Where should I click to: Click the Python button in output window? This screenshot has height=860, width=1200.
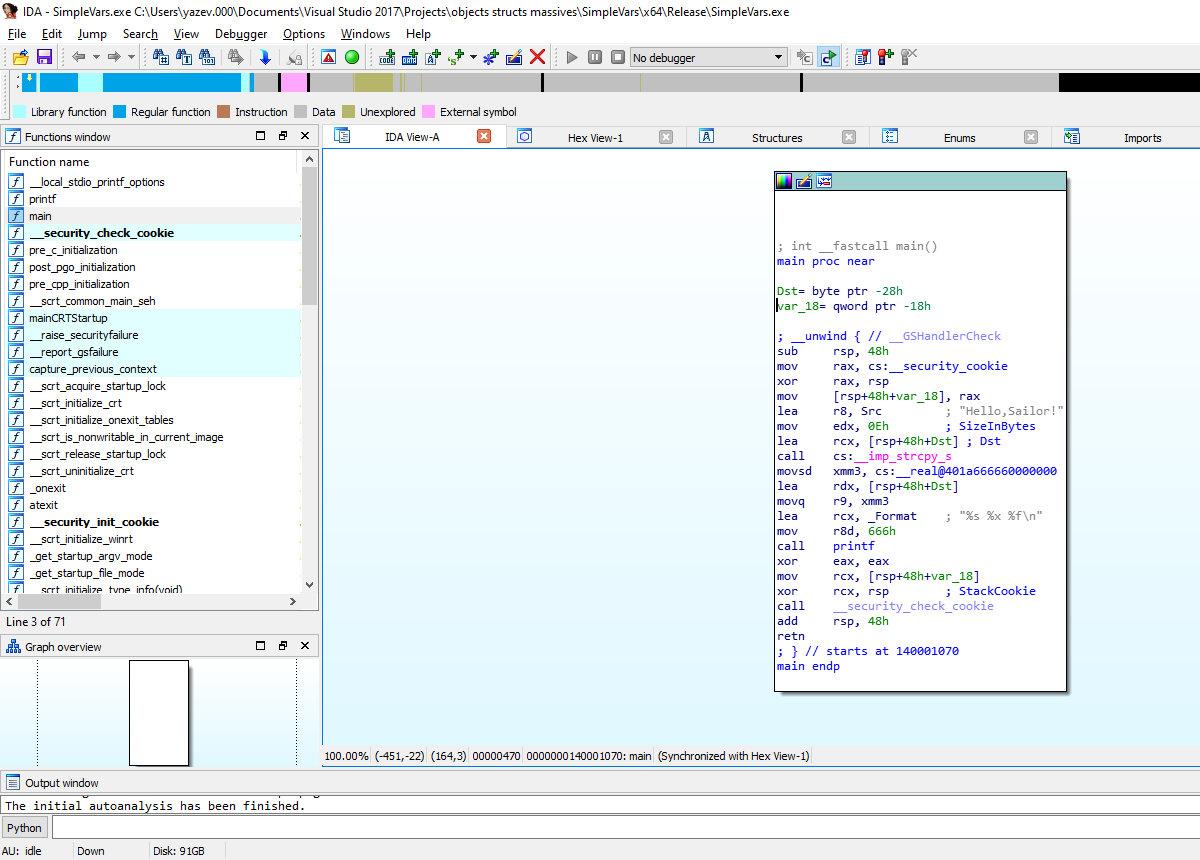tap(25, 827)
